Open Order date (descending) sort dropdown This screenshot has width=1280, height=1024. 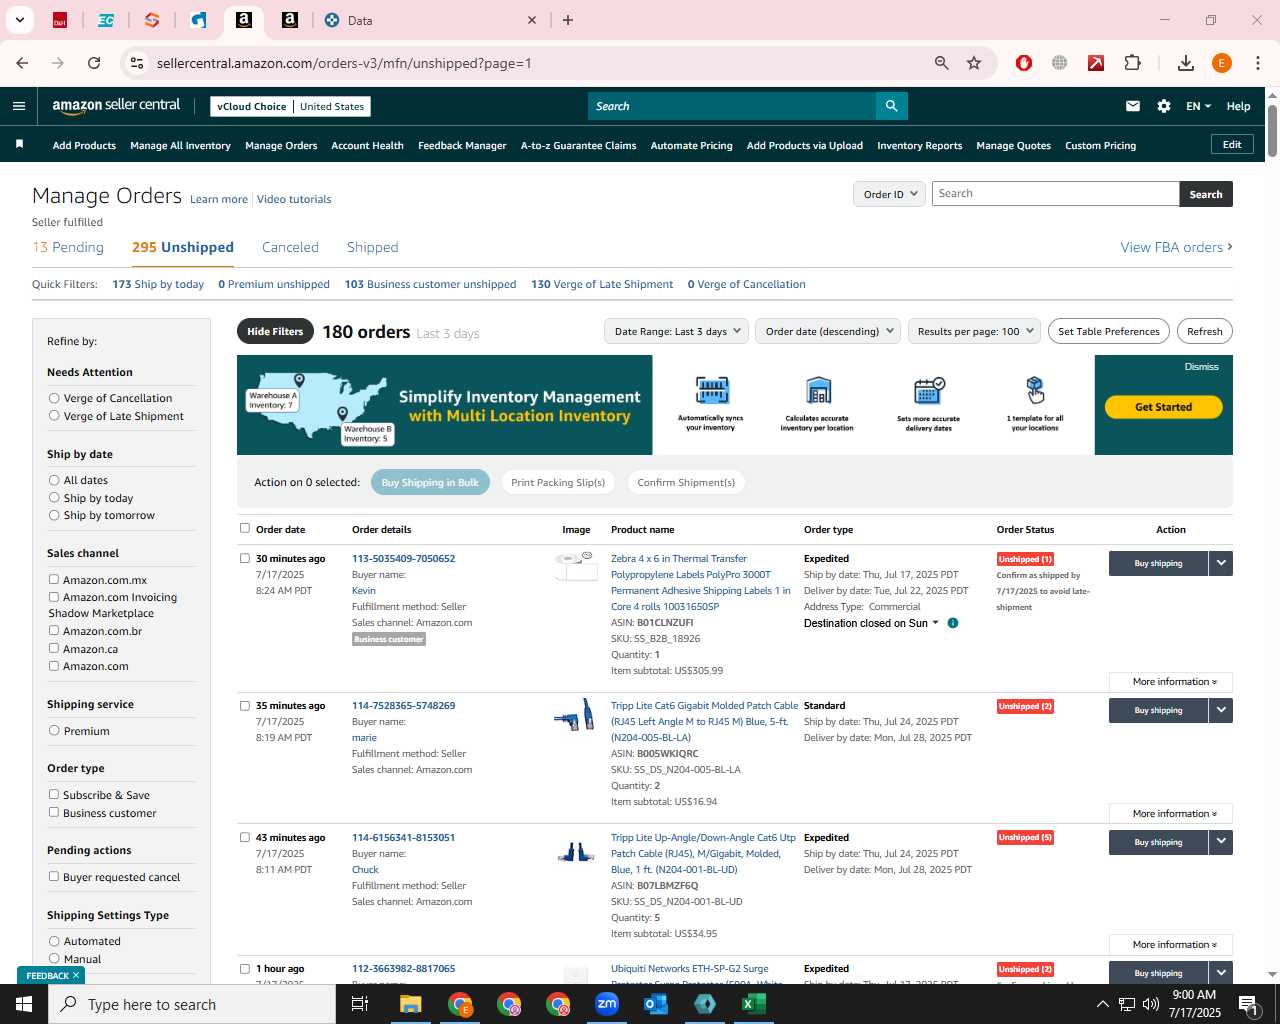point(828,331)
